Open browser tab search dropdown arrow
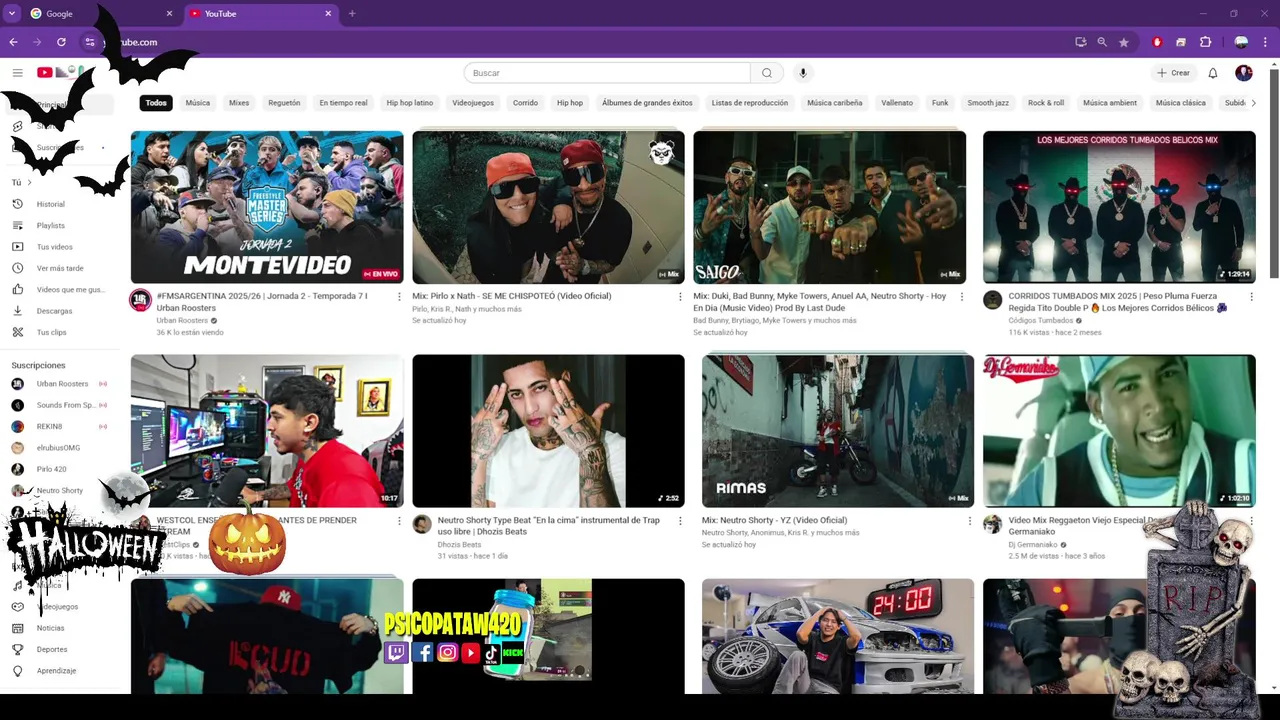This screenshot has width=1280, height=720. pyautogui.click(x=12, y=13)
